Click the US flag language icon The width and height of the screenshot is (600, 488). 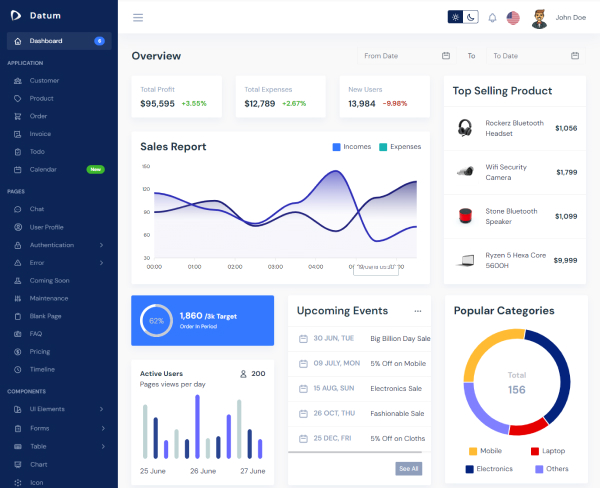tap(513, 17)
